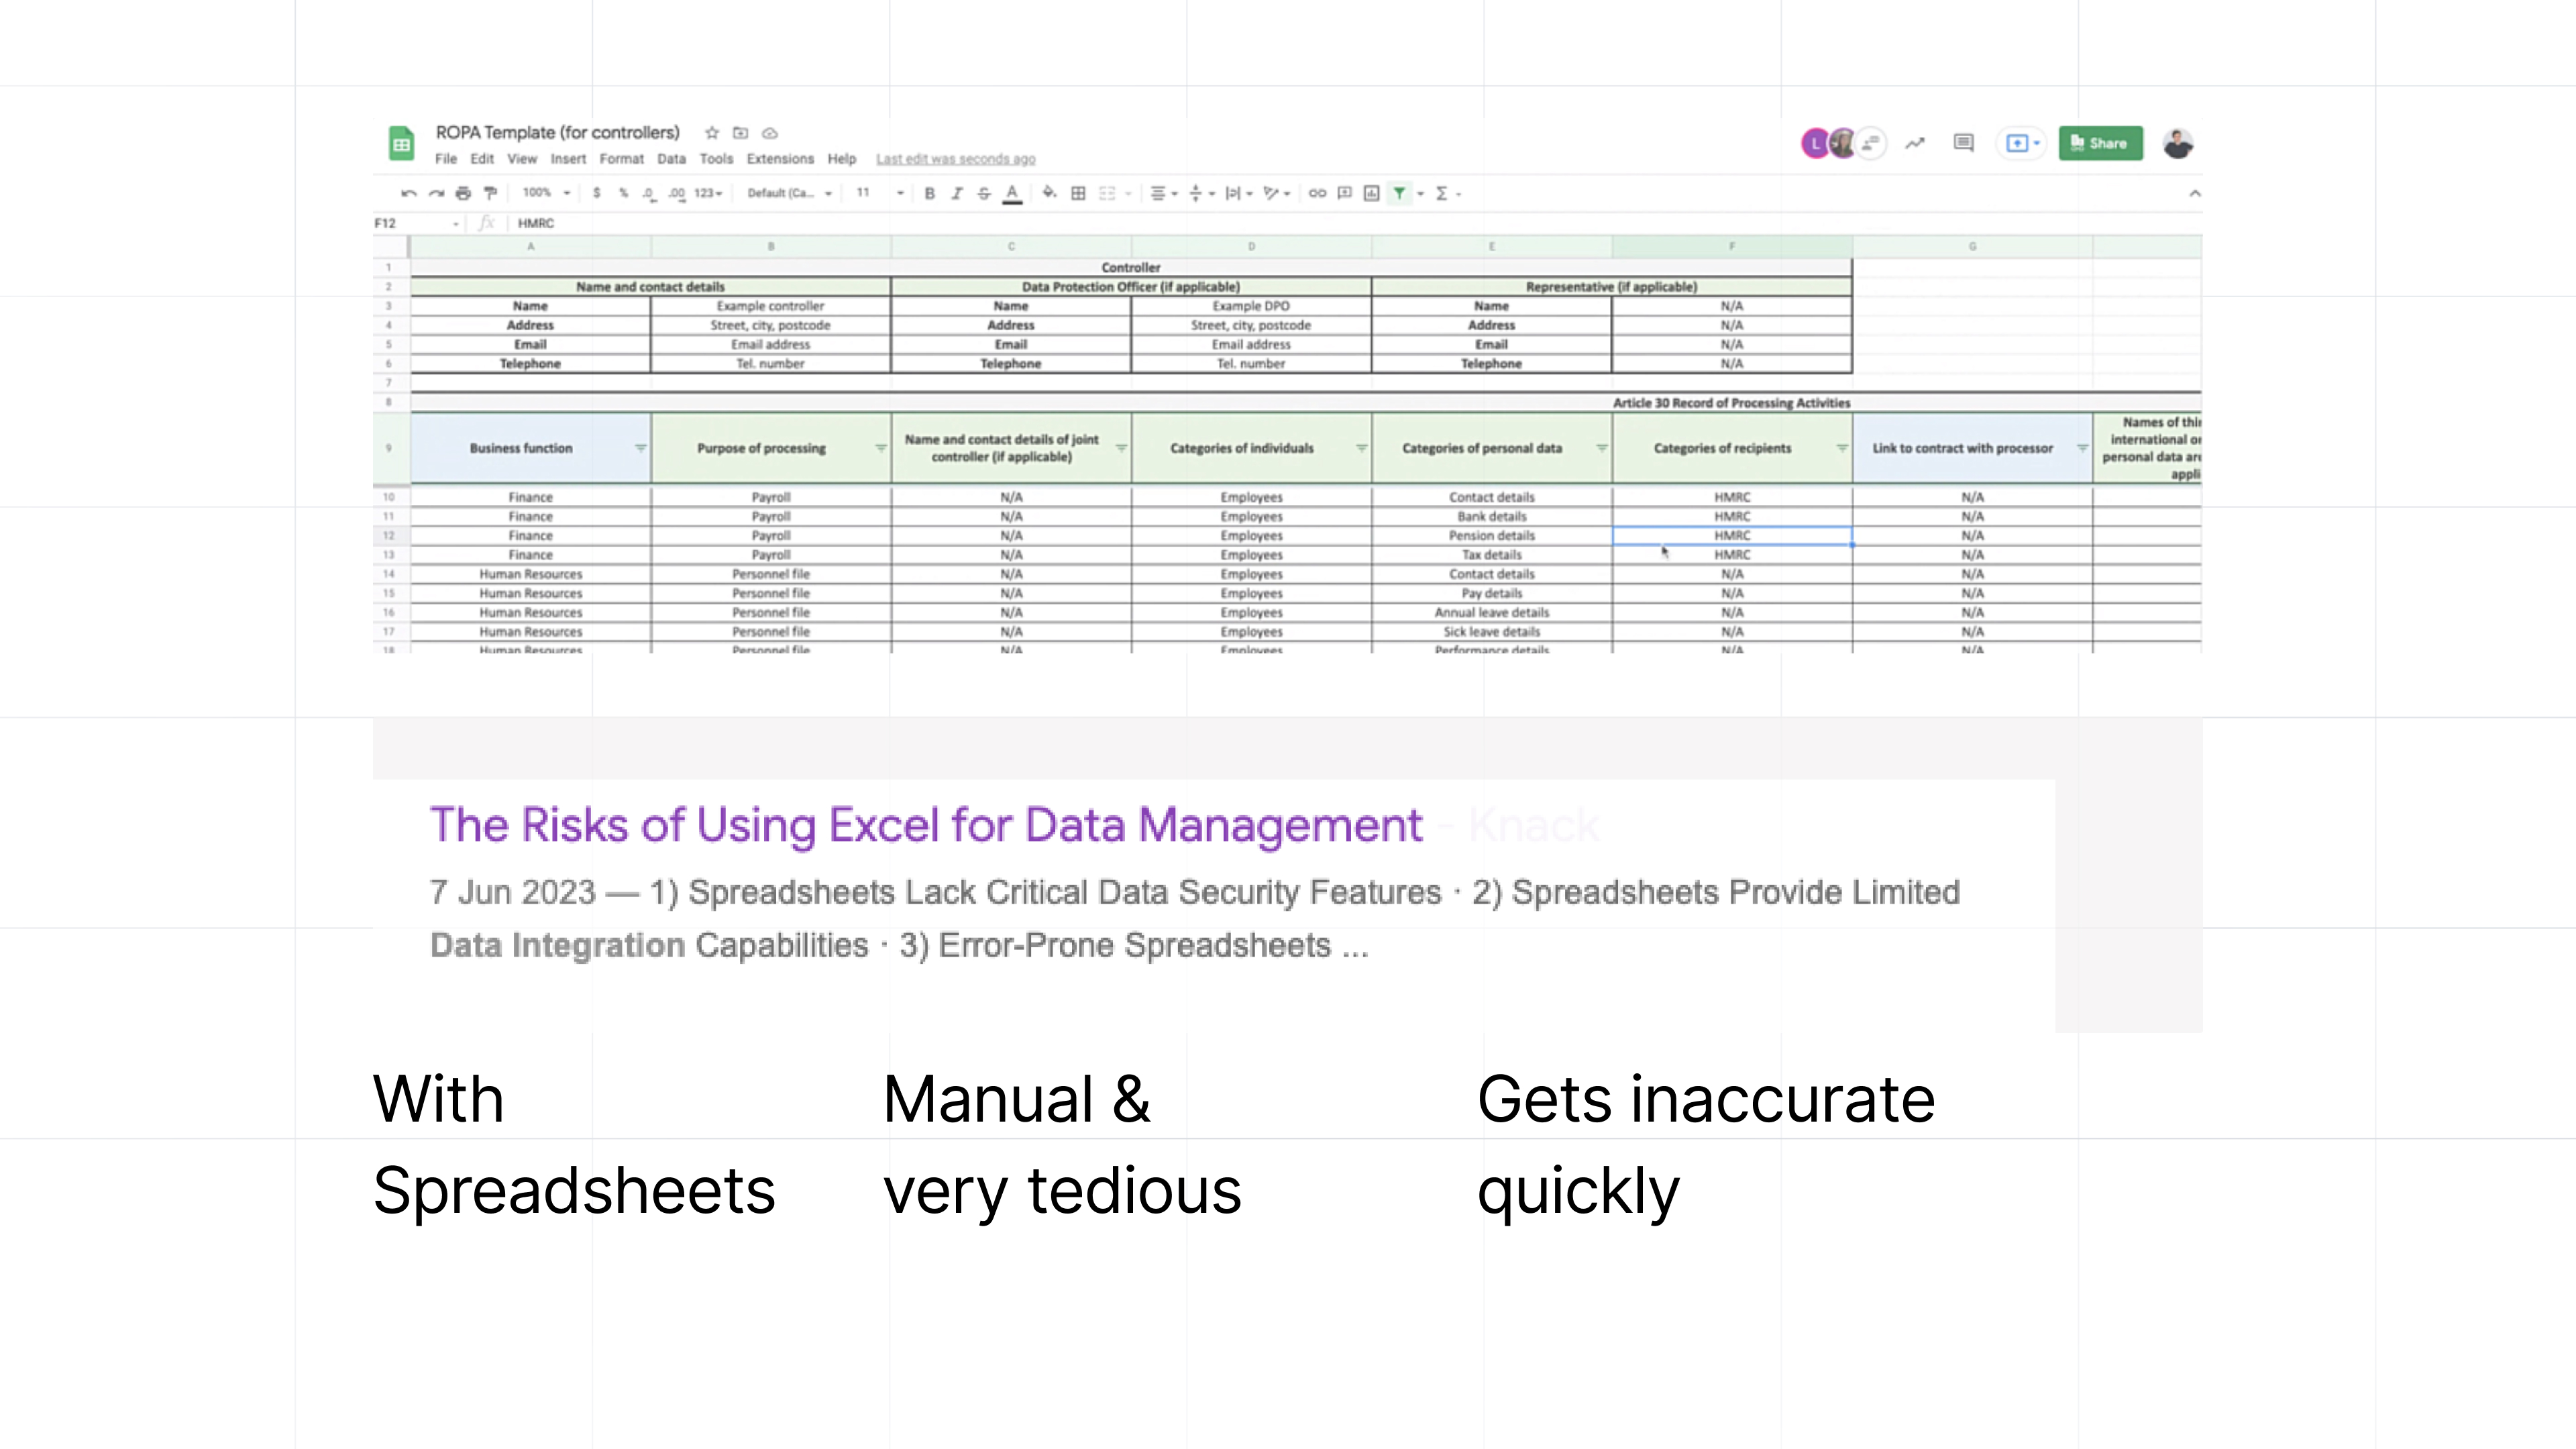Open the Business function filter dropdown
Viewport: 2576px width, 1449px height.
[640, 448]
